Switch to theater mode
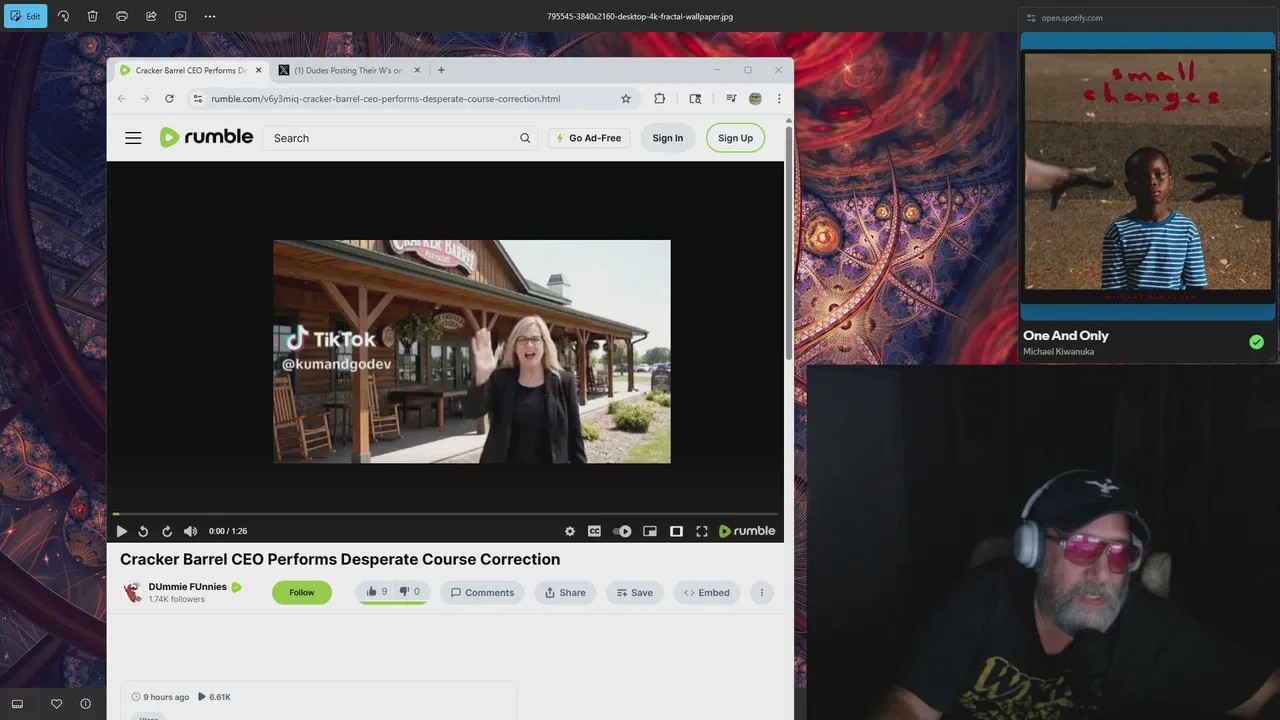The image size is (1280, 720). pyautogui.click(x=676, y=531)
